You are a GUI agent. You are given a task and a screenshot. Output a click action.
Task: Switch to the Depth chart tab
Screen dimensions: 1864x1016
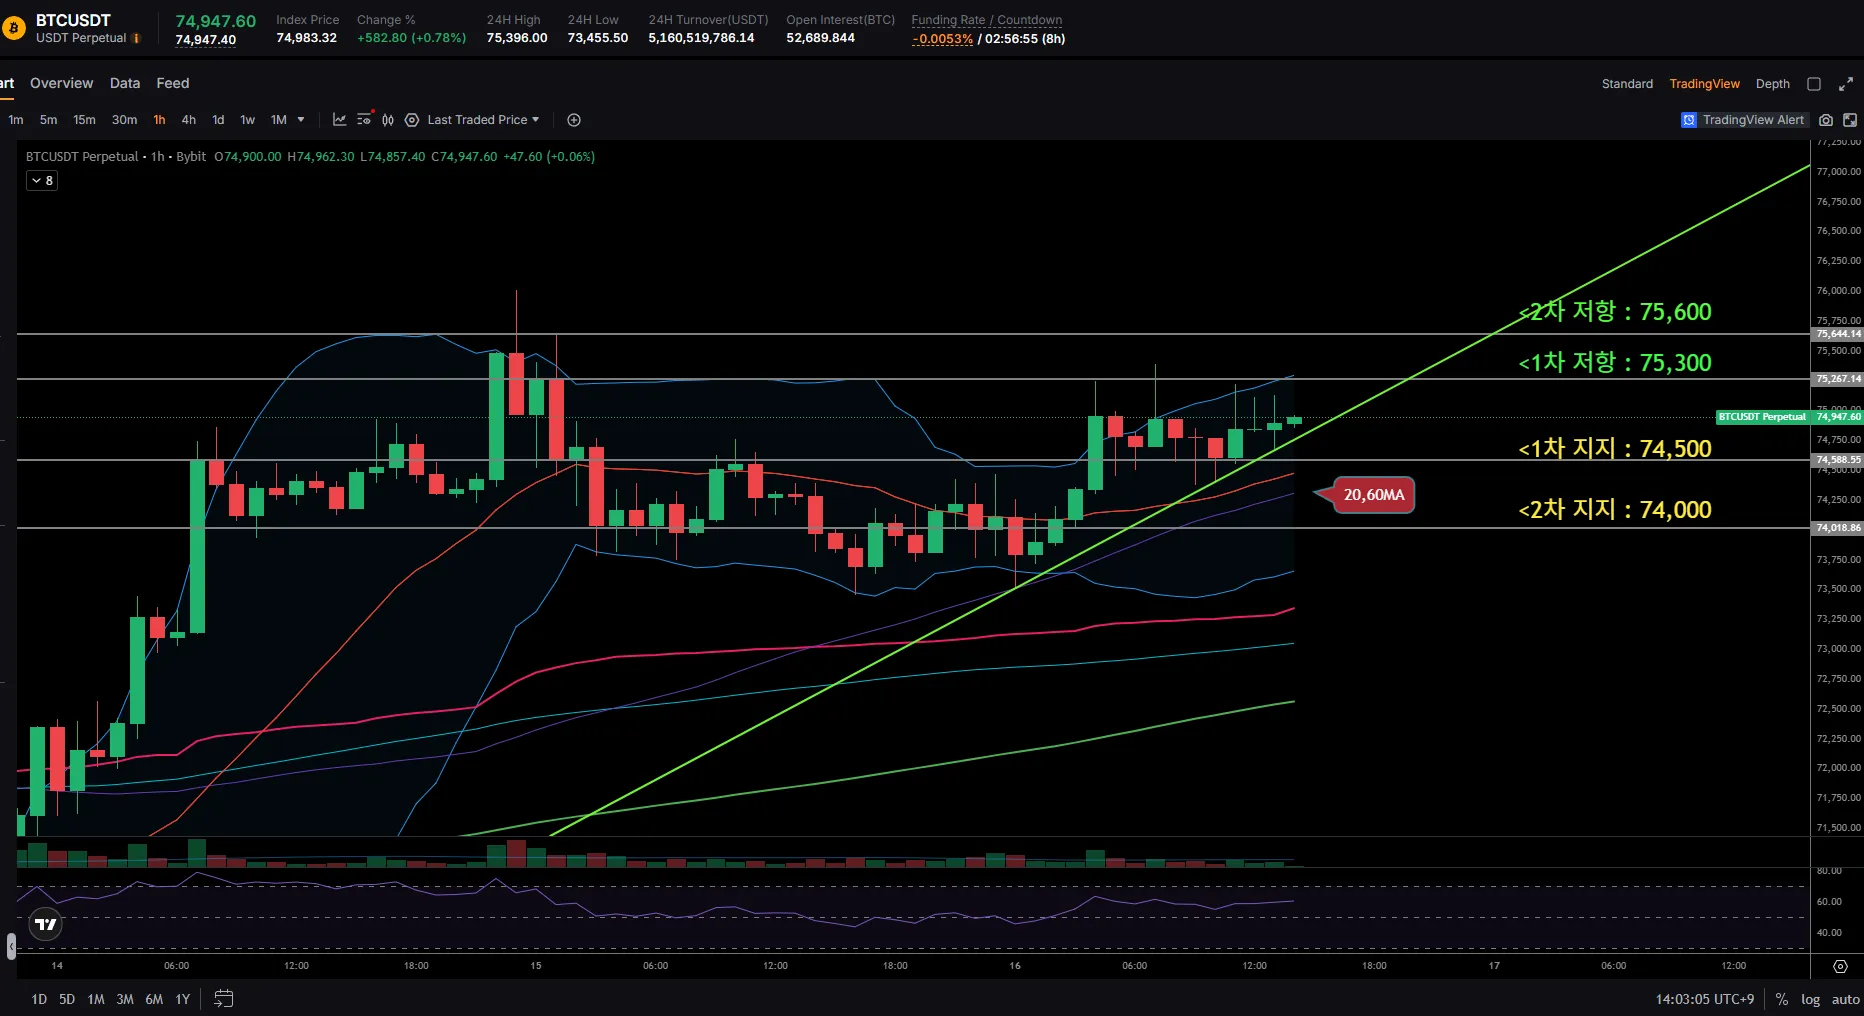click(x=1772, y=84)
